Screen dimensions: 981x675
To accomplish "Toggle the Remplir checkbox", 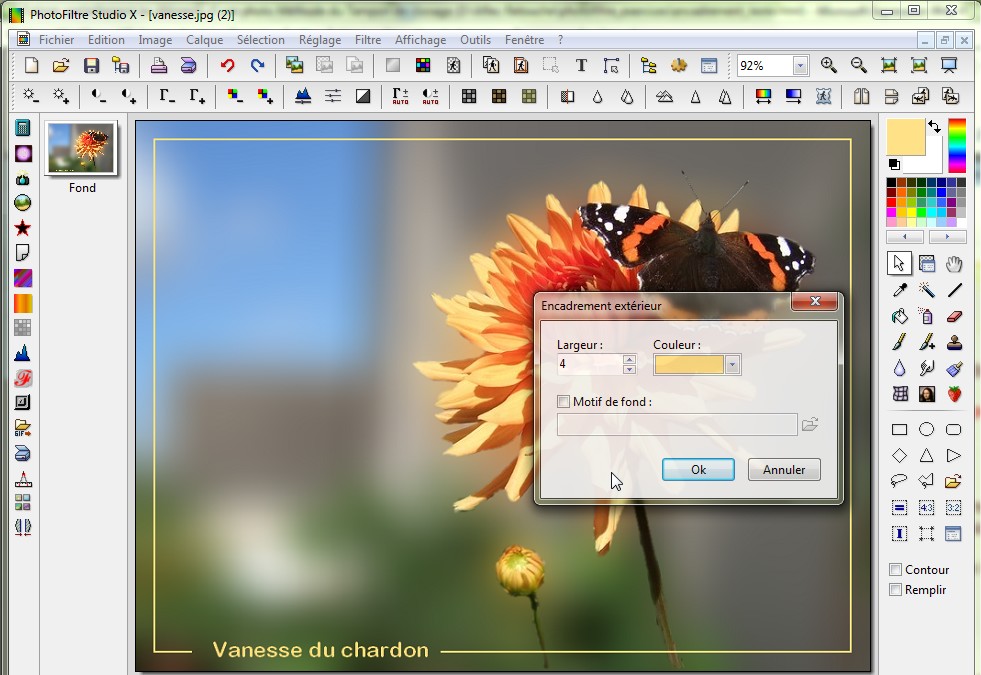I will coord(896,590).
